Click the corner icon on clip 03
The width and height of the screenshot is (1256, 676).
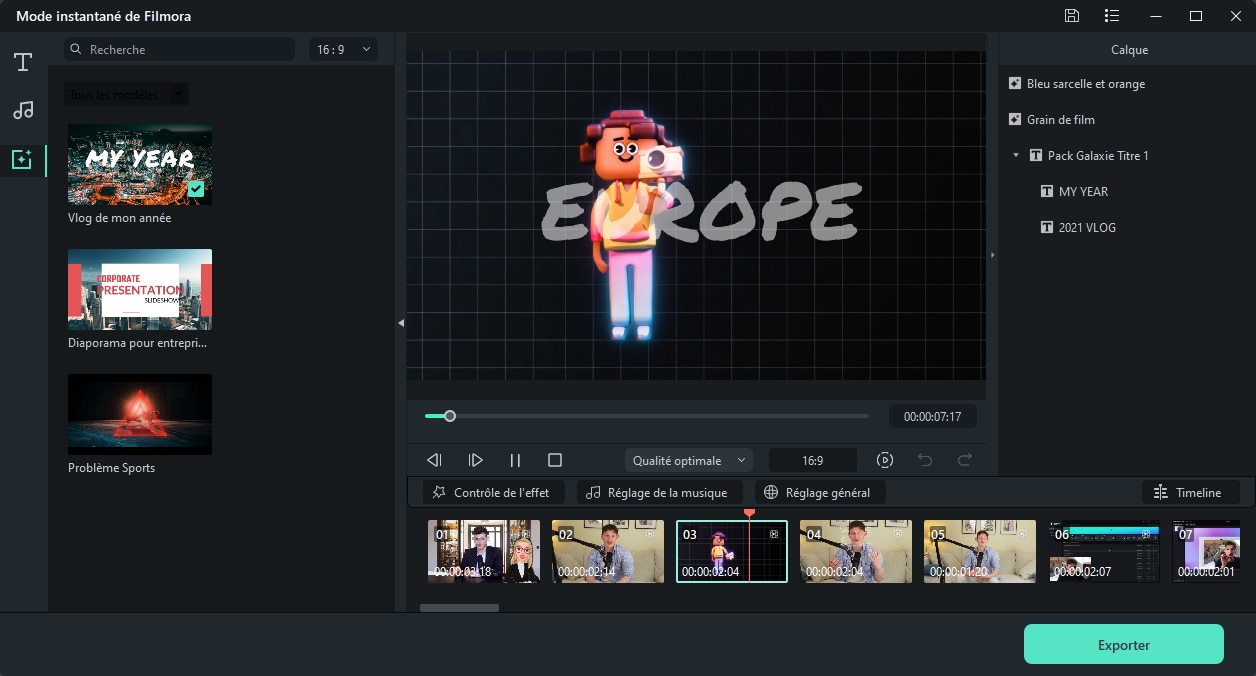(x=773, y=535)
